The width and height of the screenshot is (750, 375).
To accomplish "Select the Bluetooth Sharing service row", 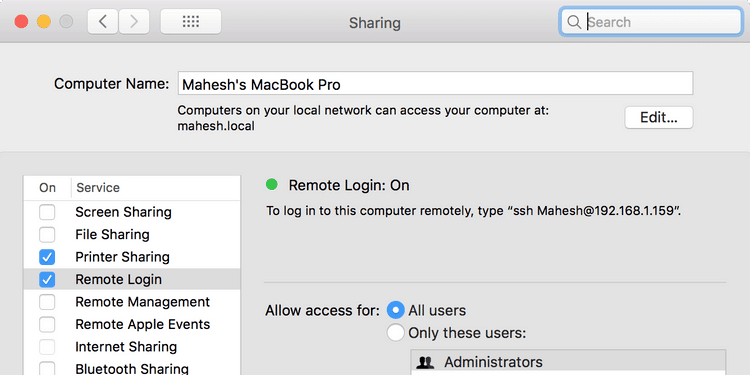I will click(x=132, y=367).
